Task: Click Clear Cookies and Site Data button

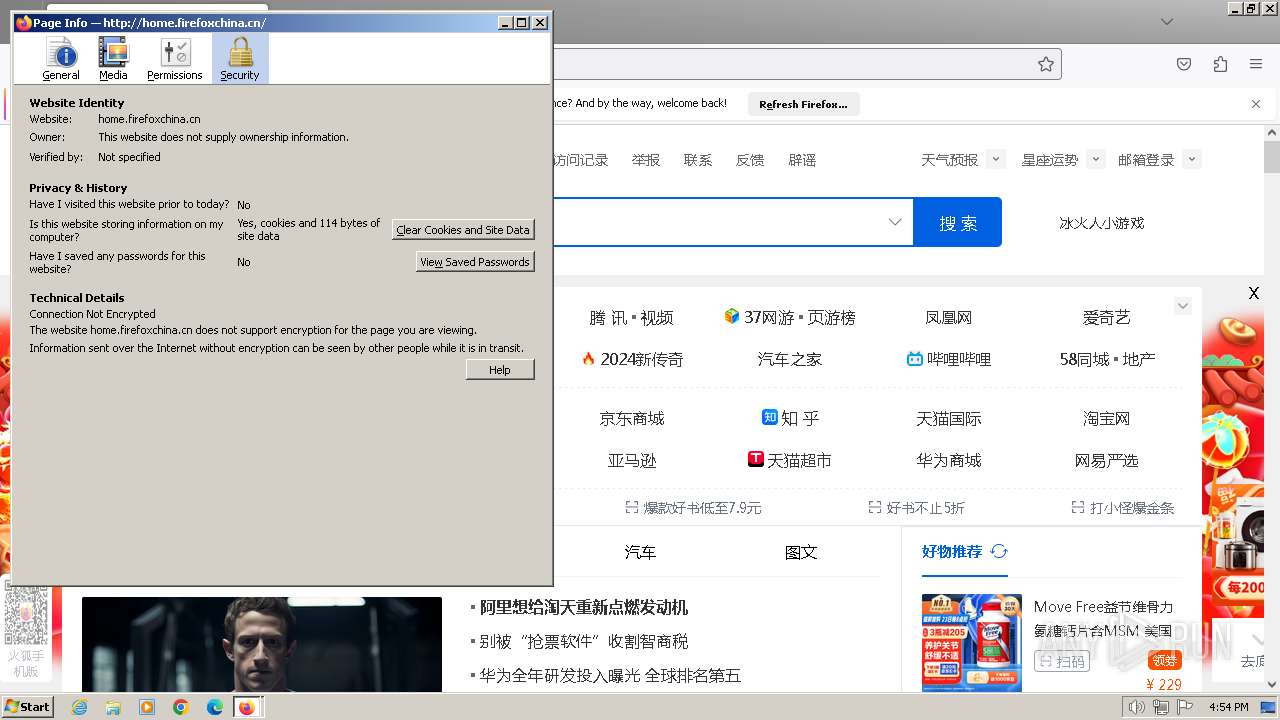Action: [463, 230]
